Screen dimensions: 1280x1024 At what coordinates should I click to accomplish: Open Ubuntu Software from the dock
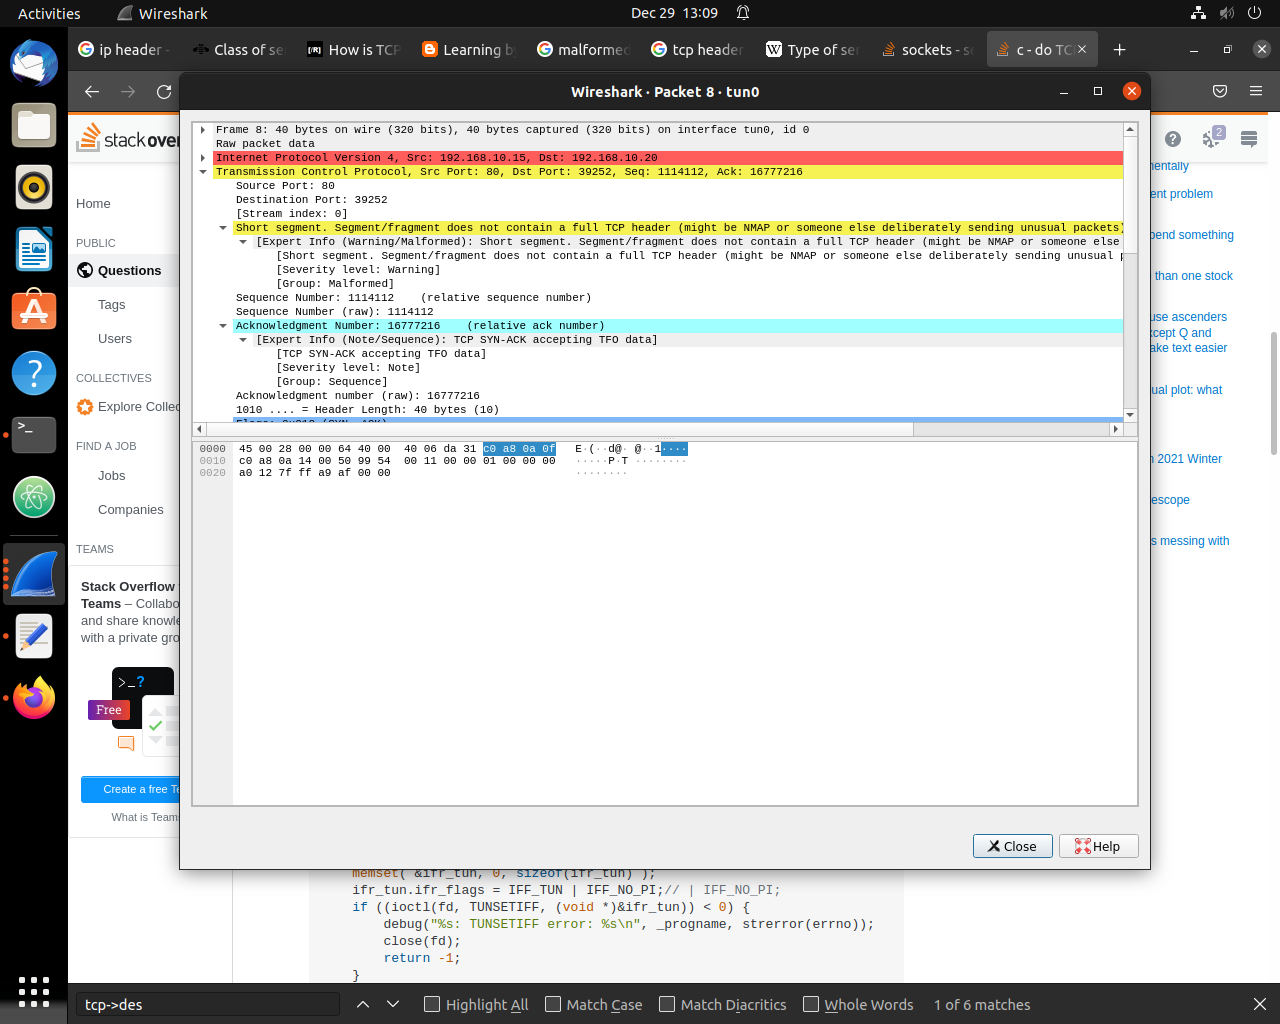[34, 311]
